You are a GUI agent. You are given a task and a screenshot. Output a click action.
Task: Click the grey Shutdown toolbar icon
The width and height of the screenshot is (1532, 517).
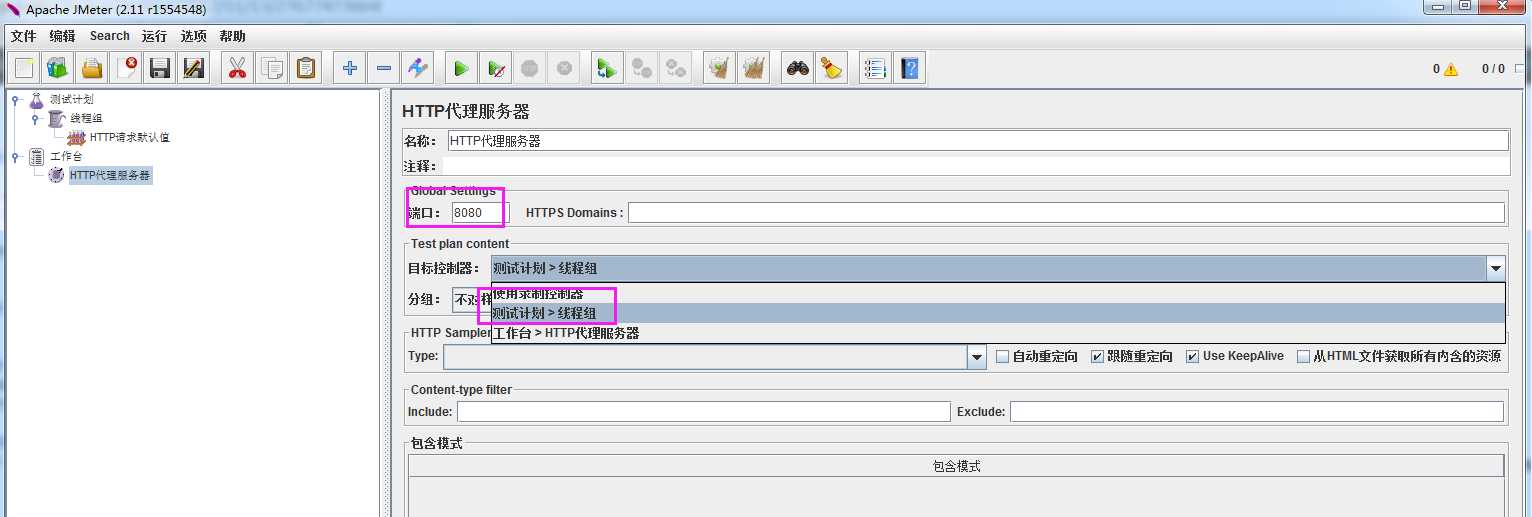(564, 68)
